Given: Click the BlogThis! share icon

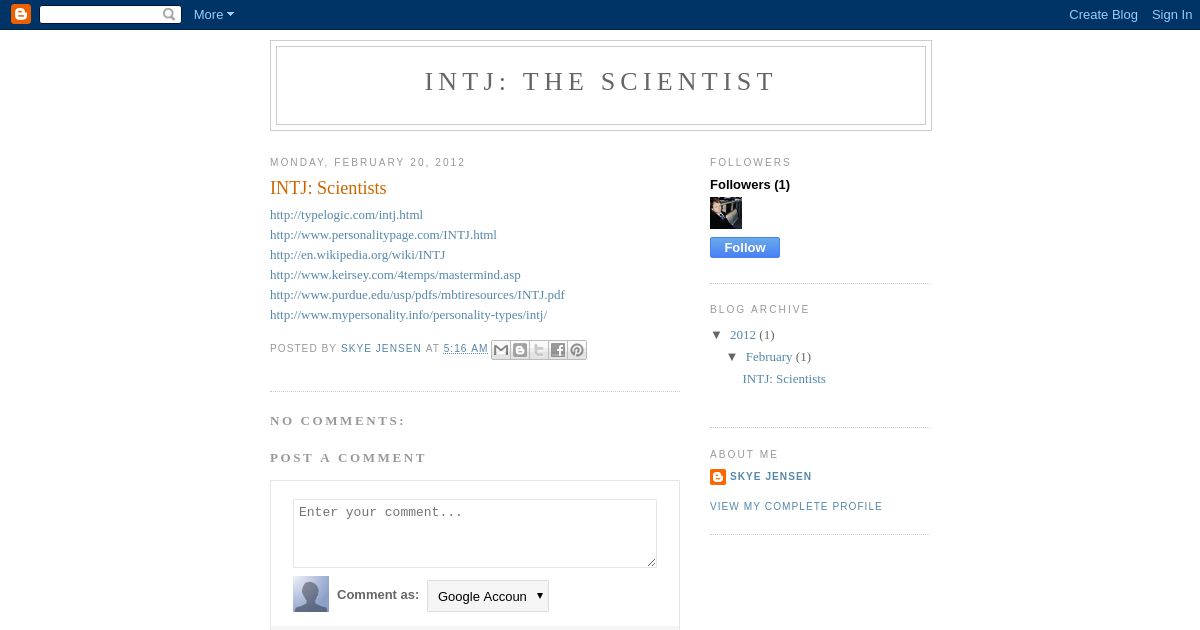Looking at the screenshot, I should pyautogui.click(x=520, y=350).
